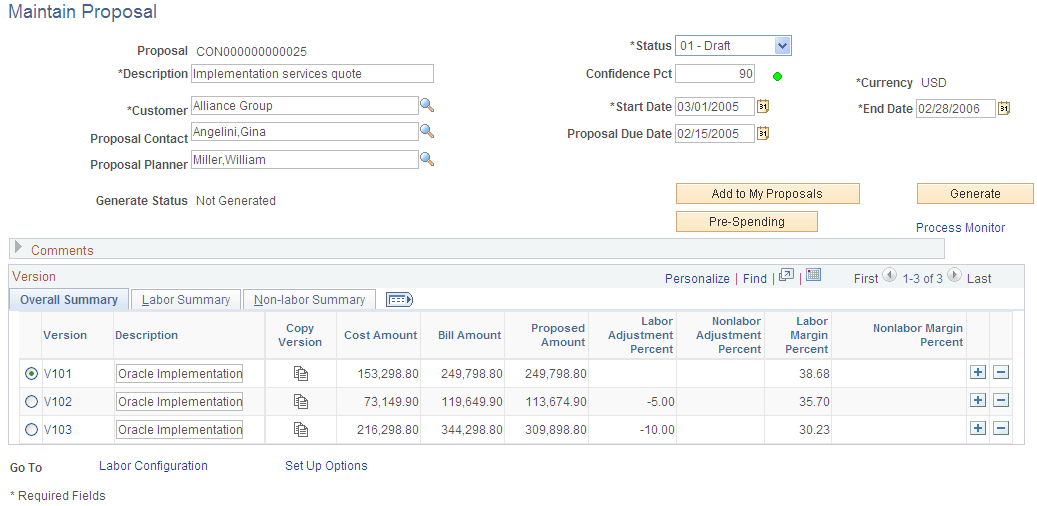This screenshot has width=1037, height=506.
Task: Go to next rows arrow
Action: coord(954,275)
